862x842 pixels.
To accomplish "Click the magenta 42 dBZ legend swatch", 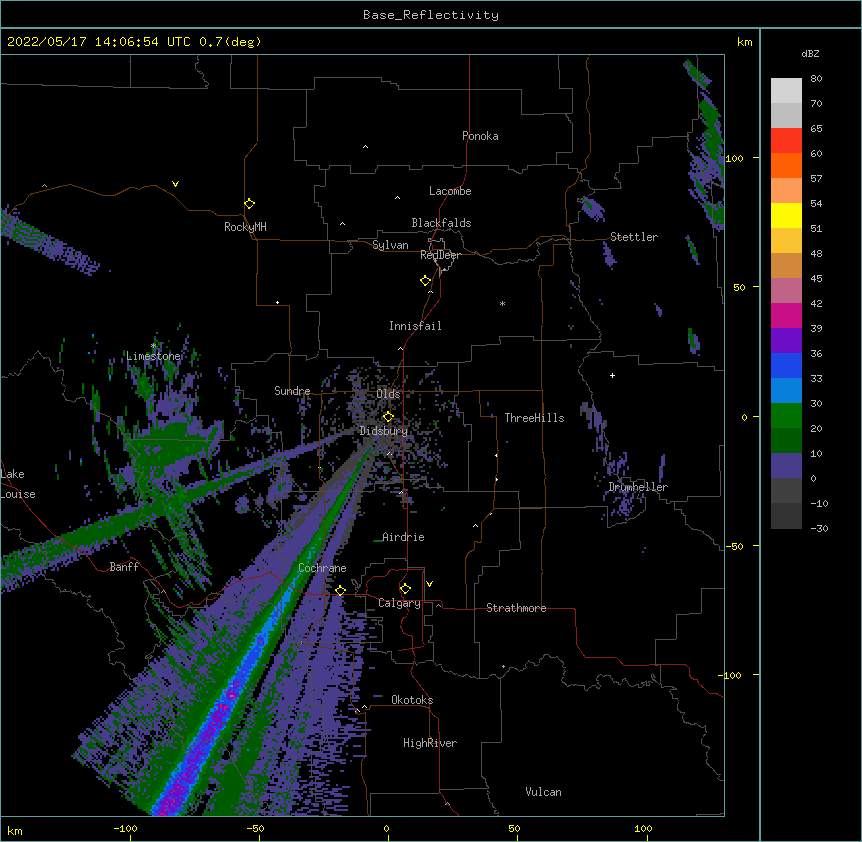I will click(x=786, y=316).
